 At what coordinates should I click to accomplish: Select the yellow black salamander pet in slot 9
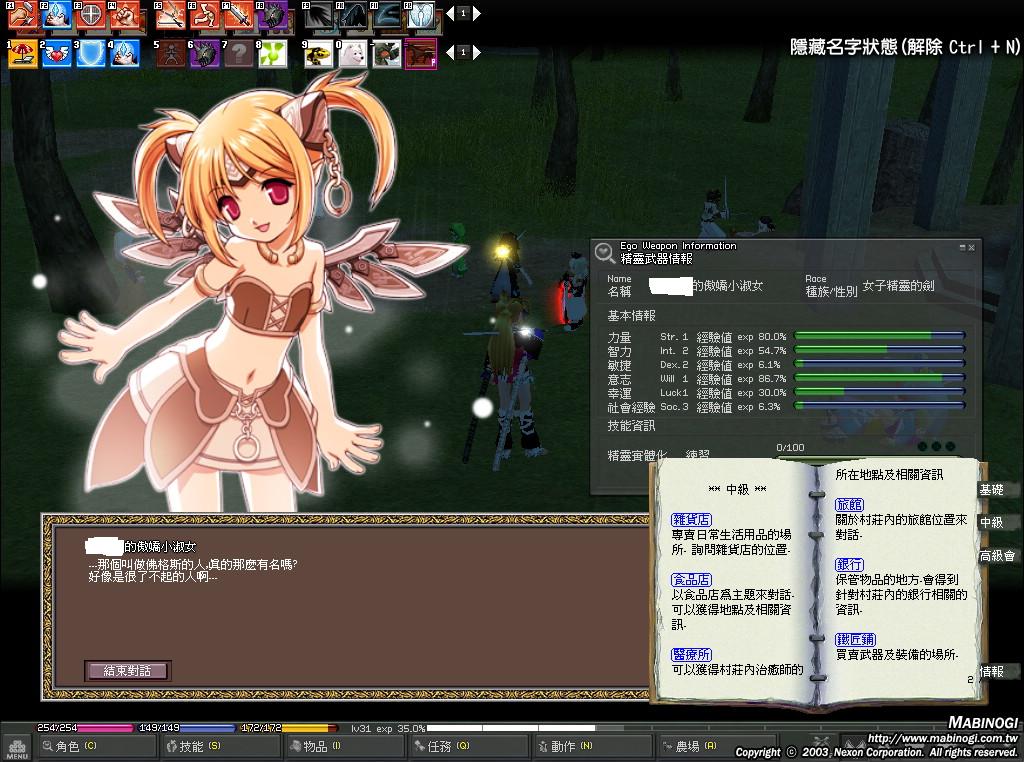pyautogui.click(x=319, y=54)
